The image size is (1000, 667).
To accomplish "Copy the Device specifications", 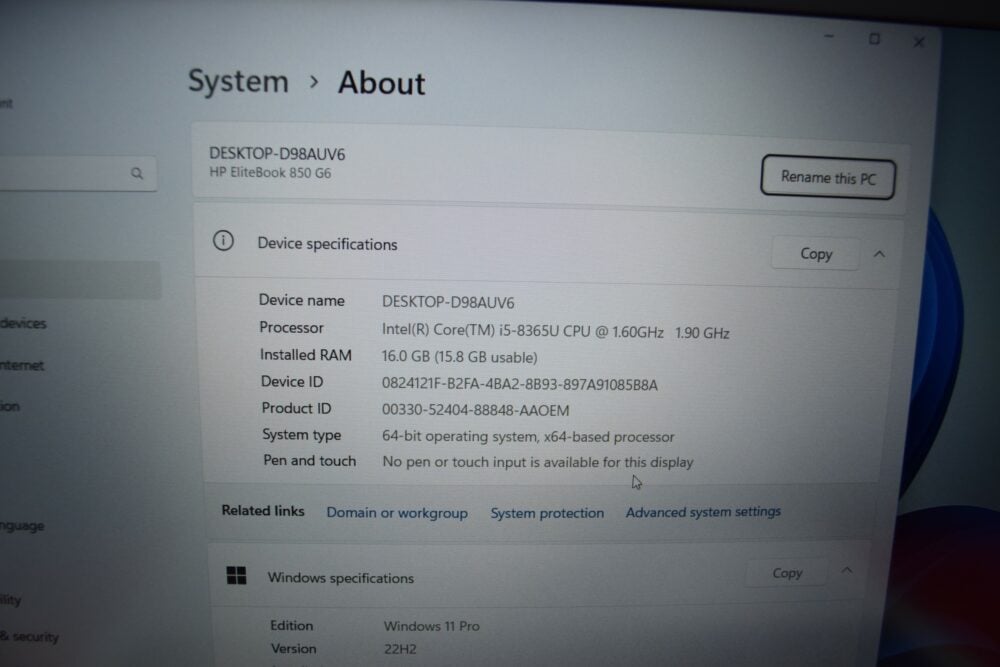I will pos(816,254).
